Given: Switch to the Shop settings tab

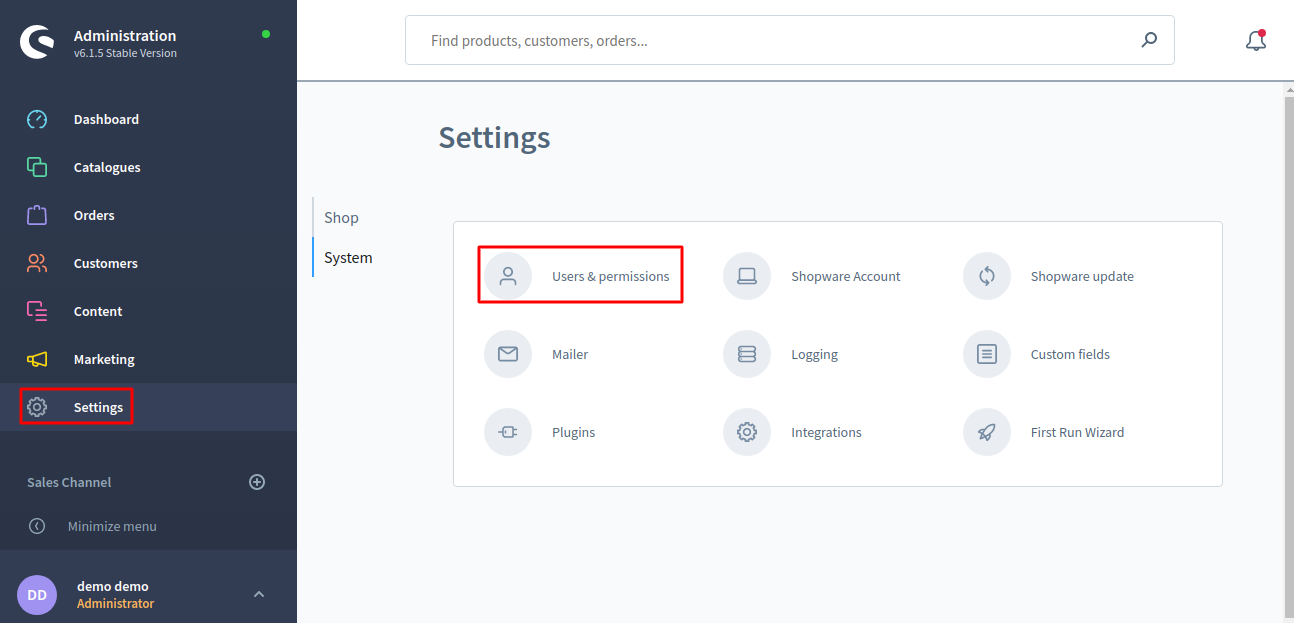Looking at the screenshot, I should 342,217.
